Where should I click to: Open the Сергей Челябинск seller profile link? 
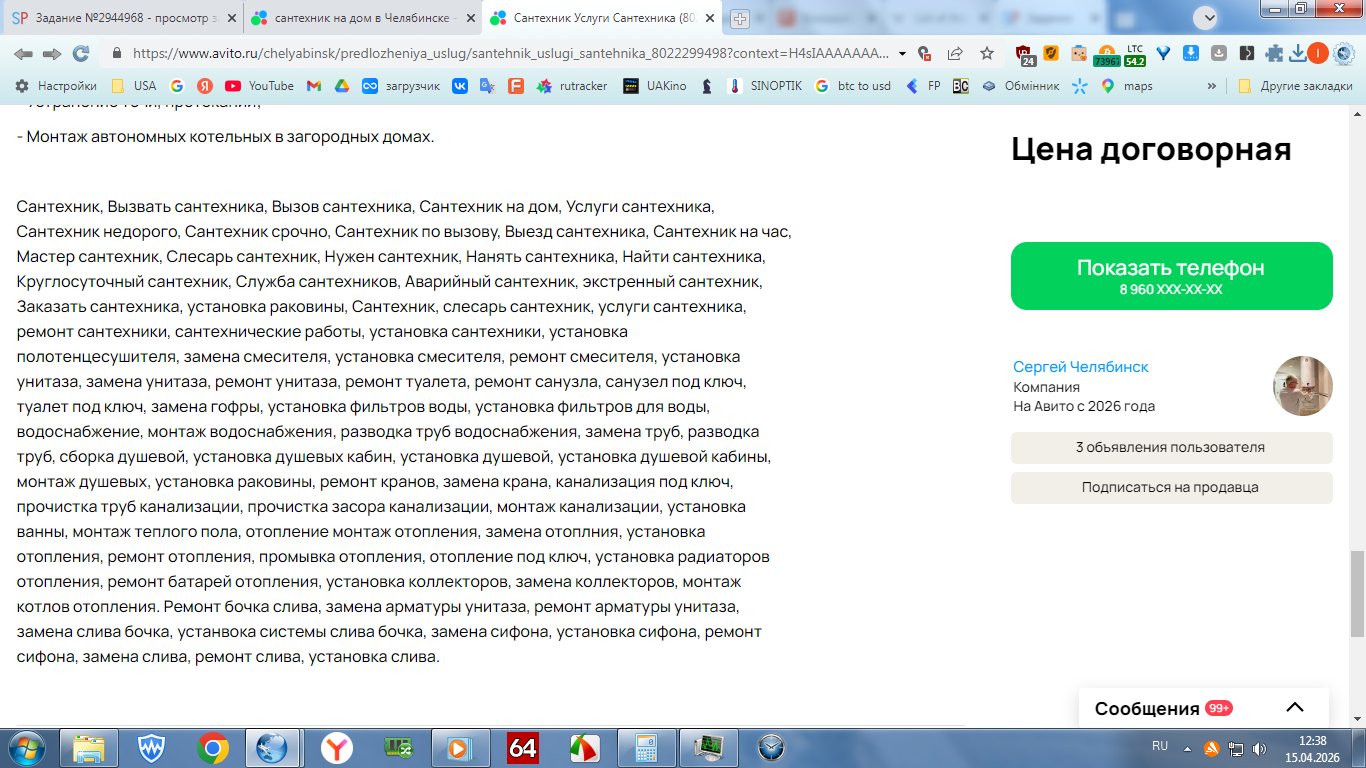[x=1081, y=367]
